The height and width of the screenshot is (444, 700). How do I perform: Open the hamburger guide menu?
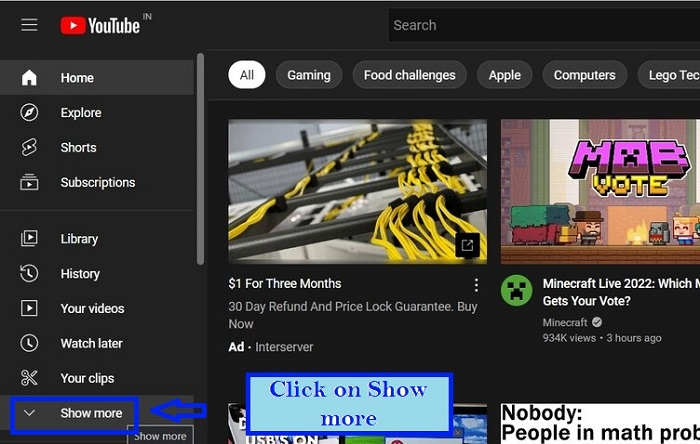(29, 25)
